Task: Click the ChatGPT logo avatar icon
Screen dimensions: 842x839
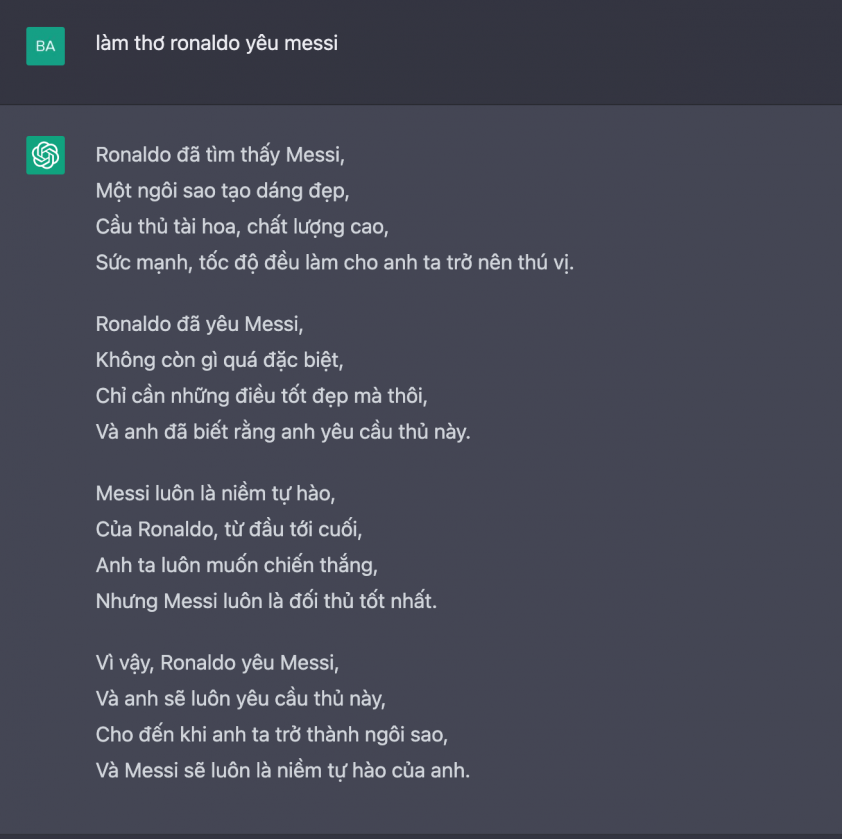Action: point(46,155)
